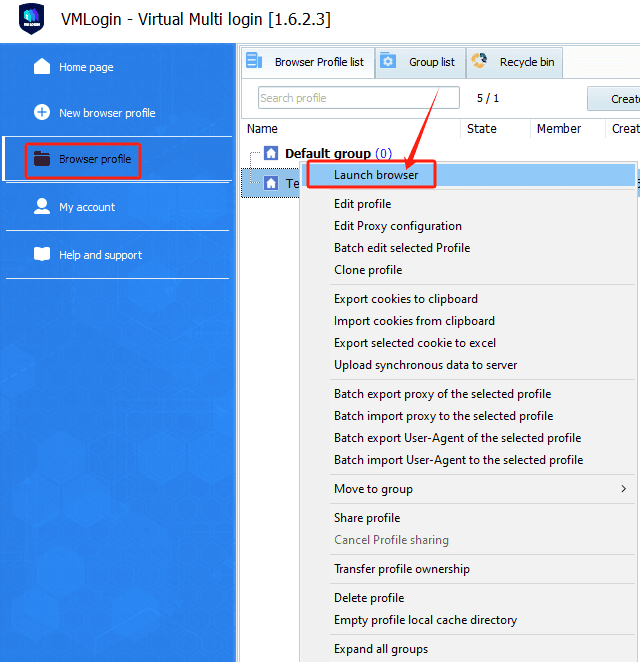Choose Delete profile from the menu
Image resolution: width=640 pixels, height=662 pixels.
click(368, 598)
